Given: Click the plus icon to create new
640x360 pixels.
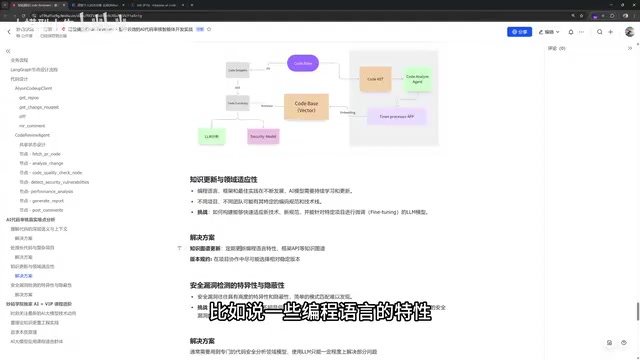Looking at the screenshot, I should (611, 32).
